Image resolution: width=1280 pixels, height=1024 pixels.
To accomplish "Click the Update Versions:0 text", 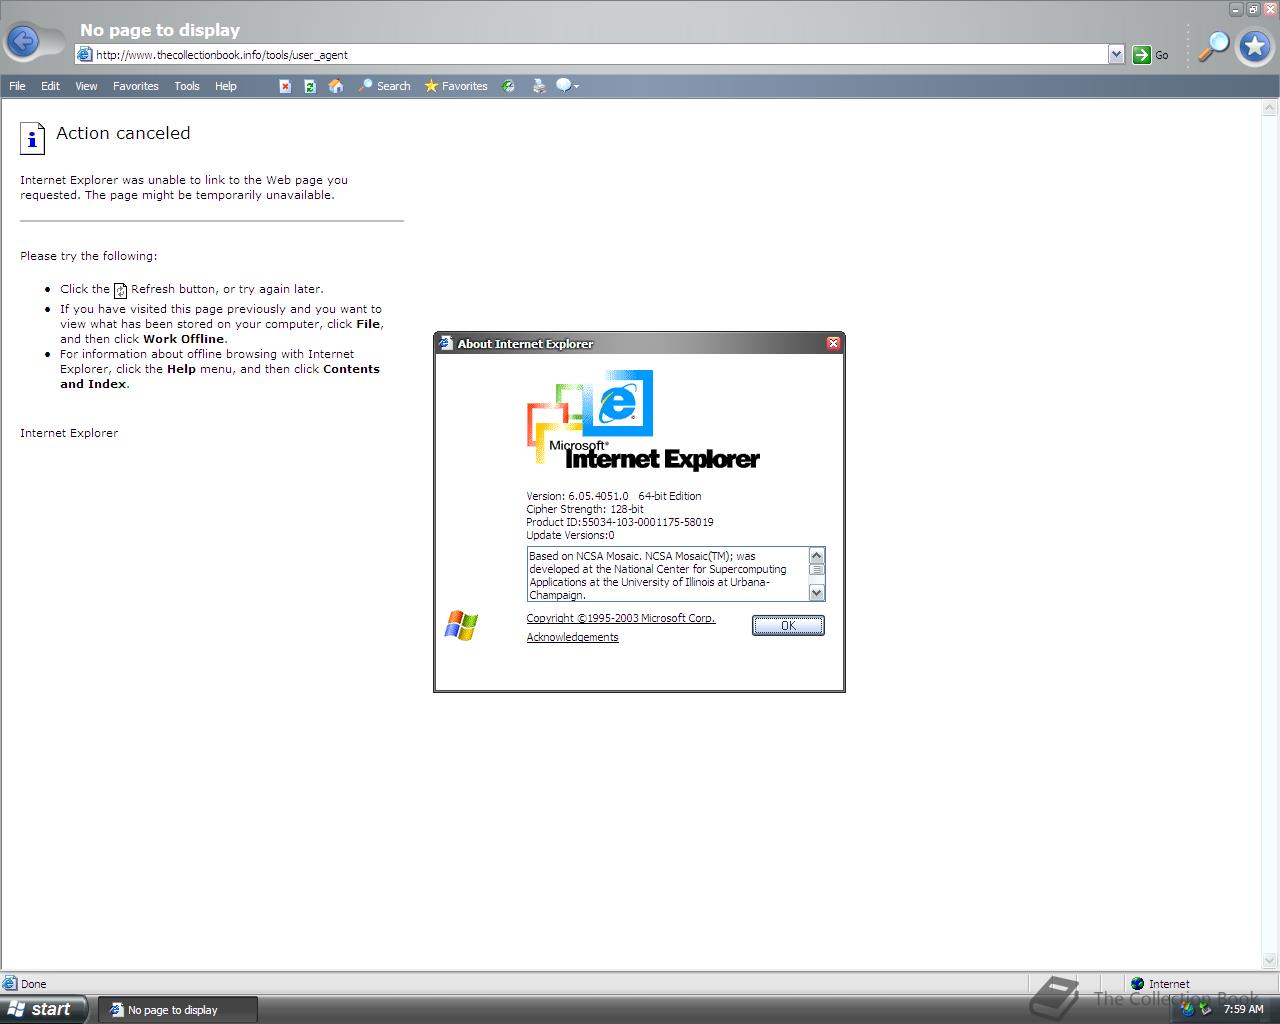I will (570, 535).
